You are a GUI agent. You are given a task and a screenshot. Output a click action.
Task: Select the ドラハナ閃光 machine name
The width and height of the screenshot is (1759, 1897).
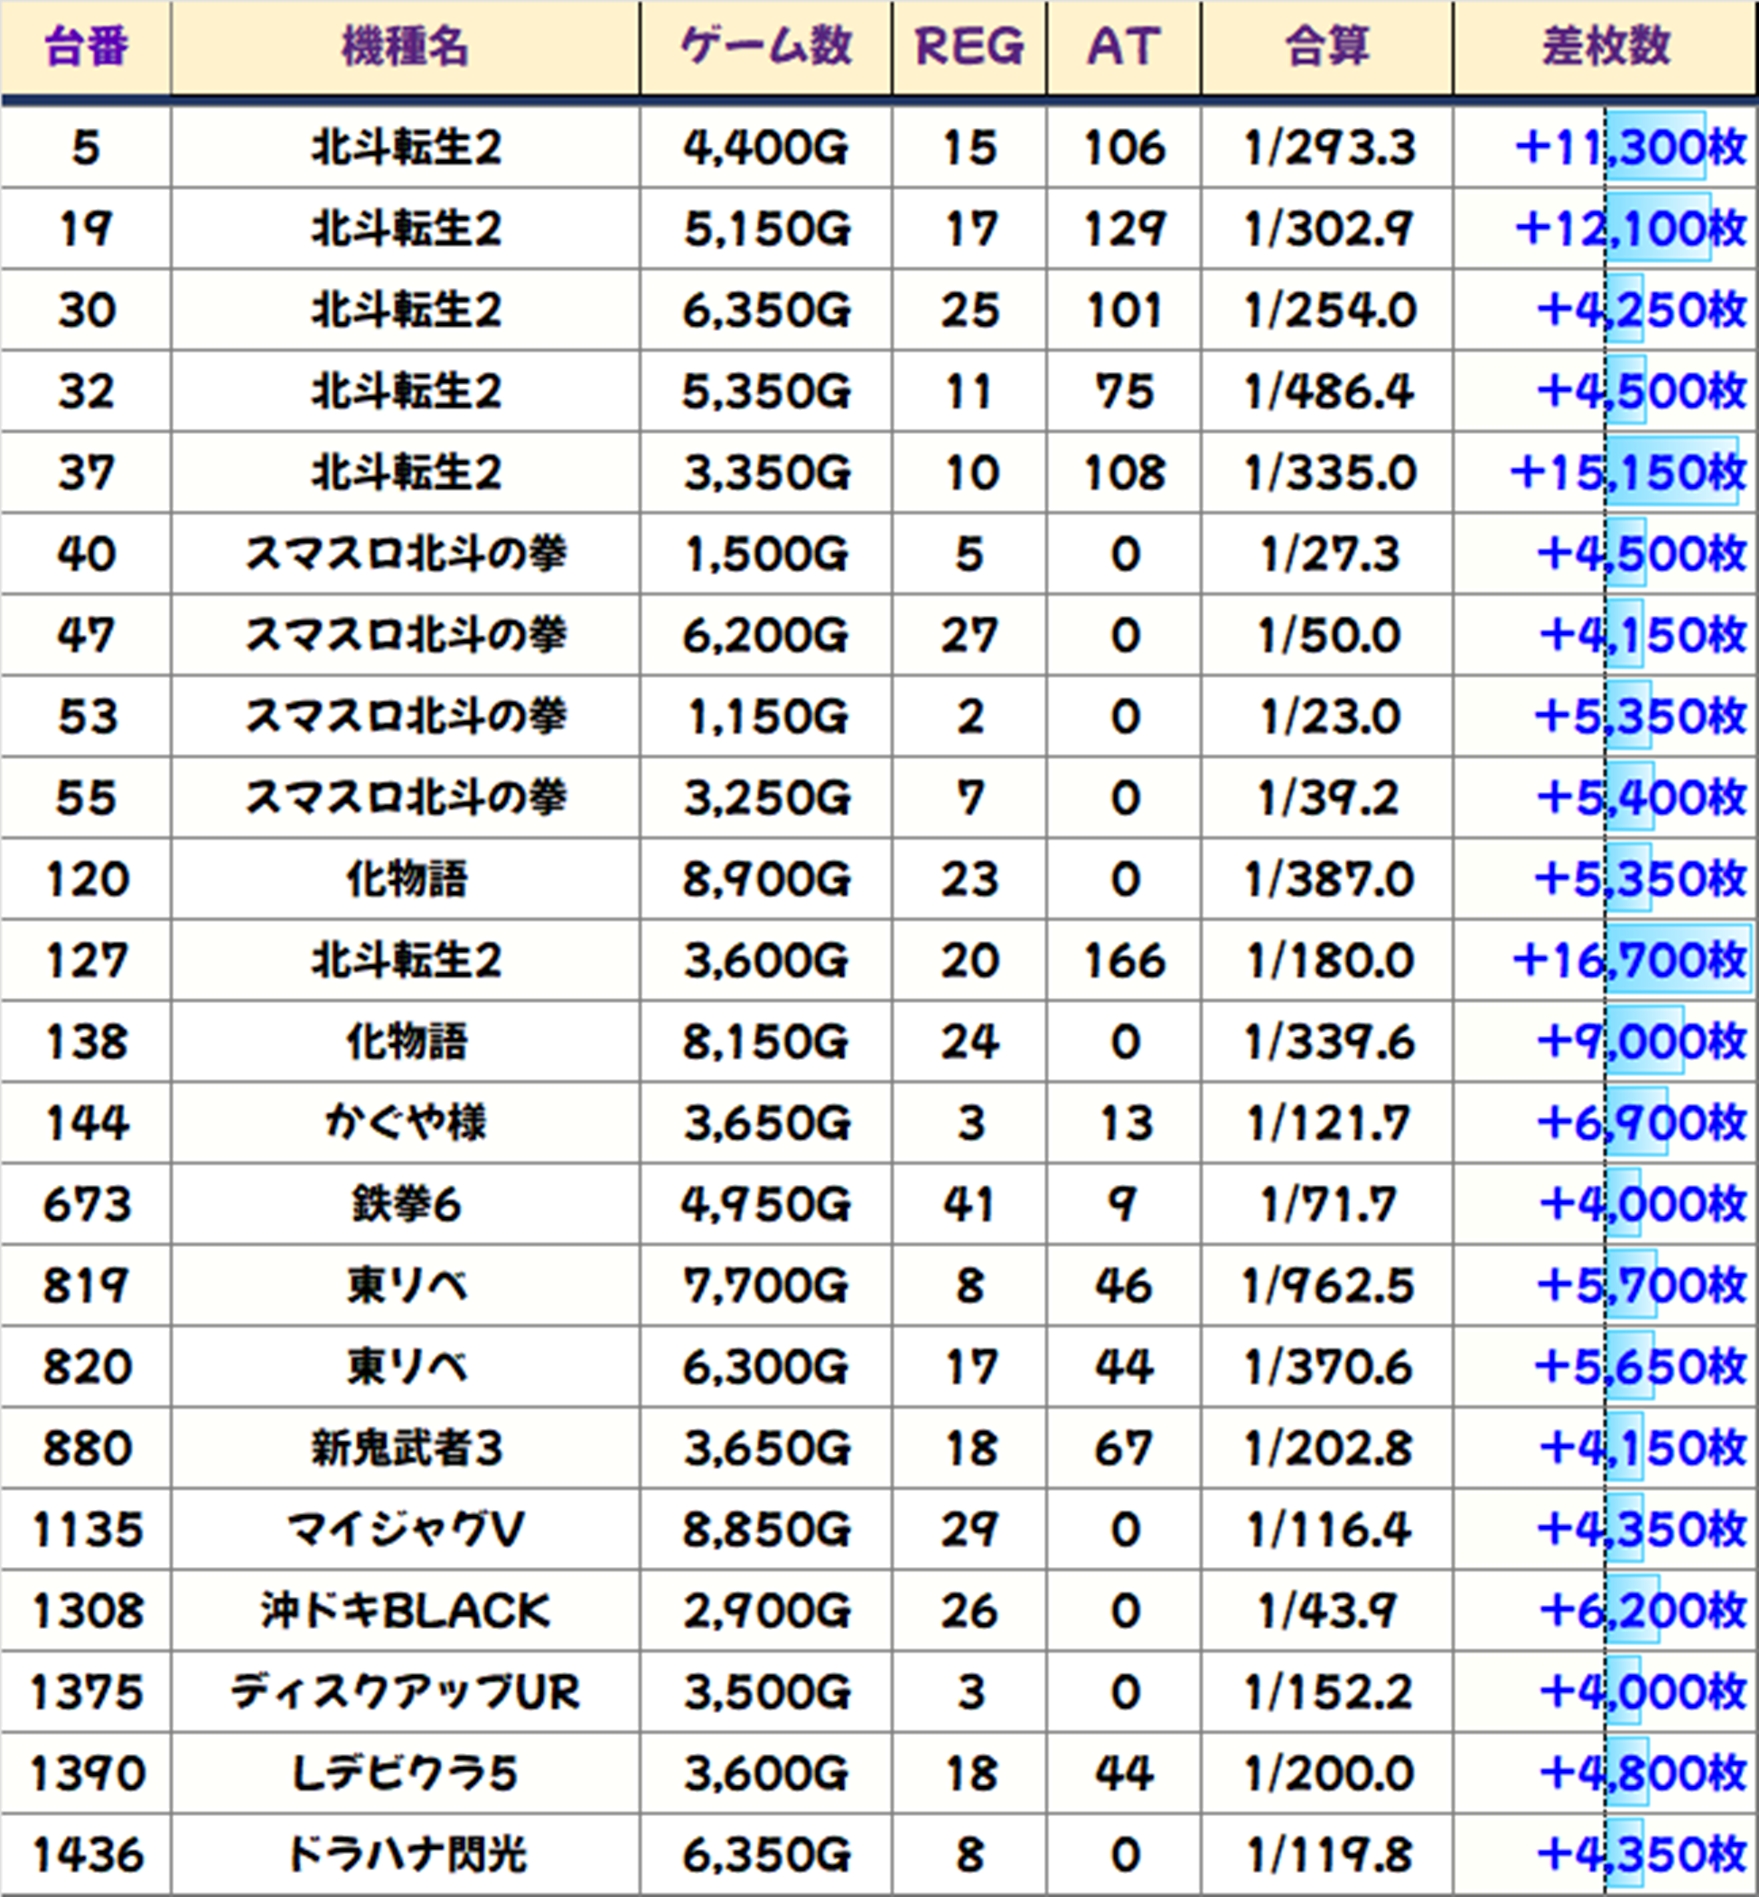[x=405, y=1855]
